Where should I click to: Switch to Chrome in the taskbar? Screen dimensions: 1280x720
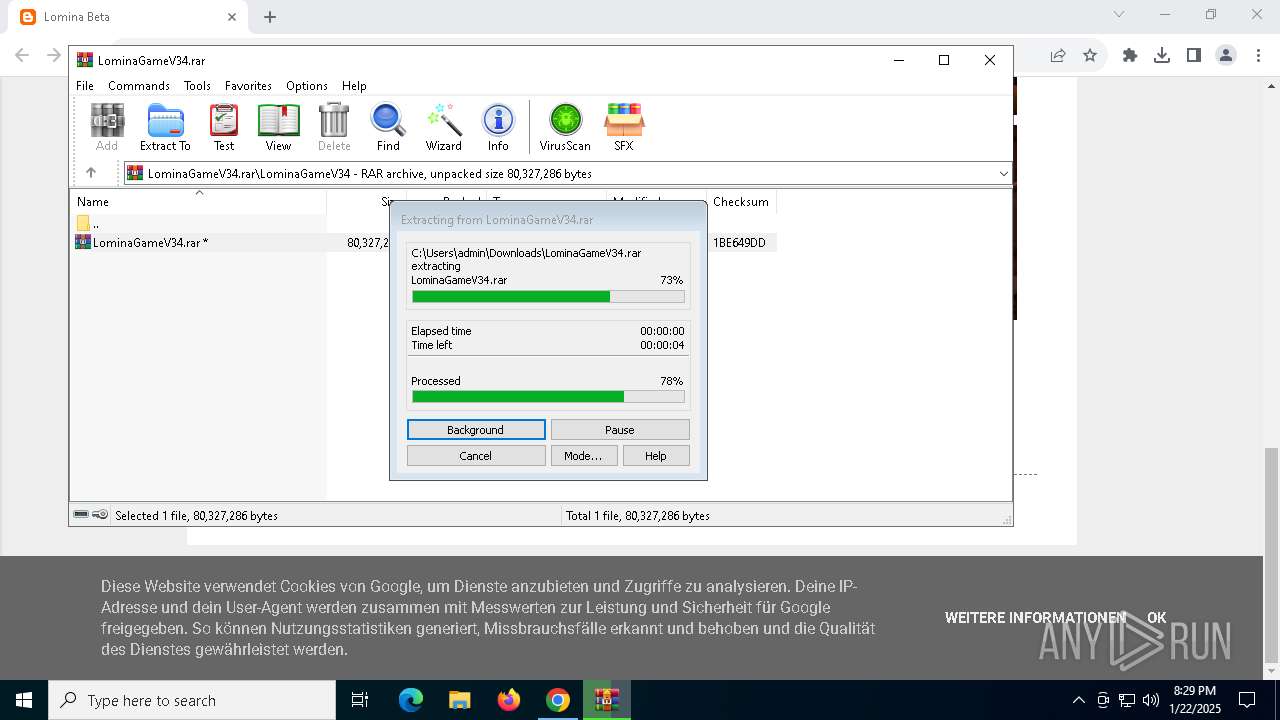coord(558,700)
